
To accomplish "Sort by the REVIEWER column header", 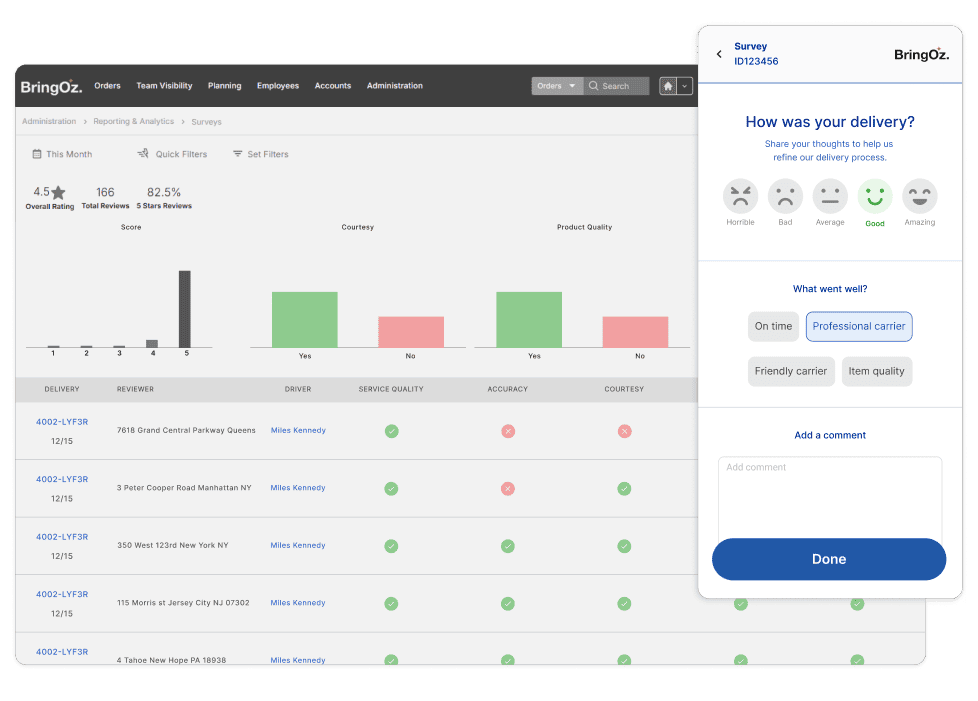I will 135,389.
